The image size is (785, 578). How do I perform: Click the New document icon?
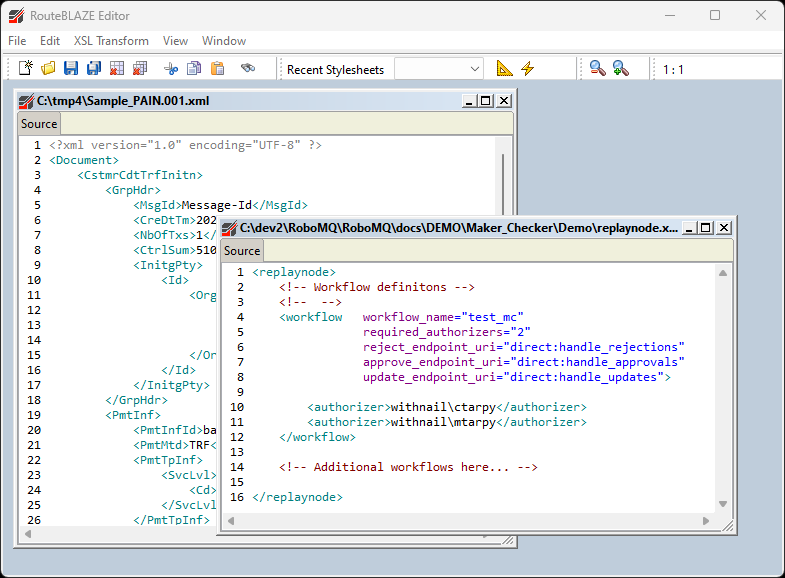(x=26, y=68)
